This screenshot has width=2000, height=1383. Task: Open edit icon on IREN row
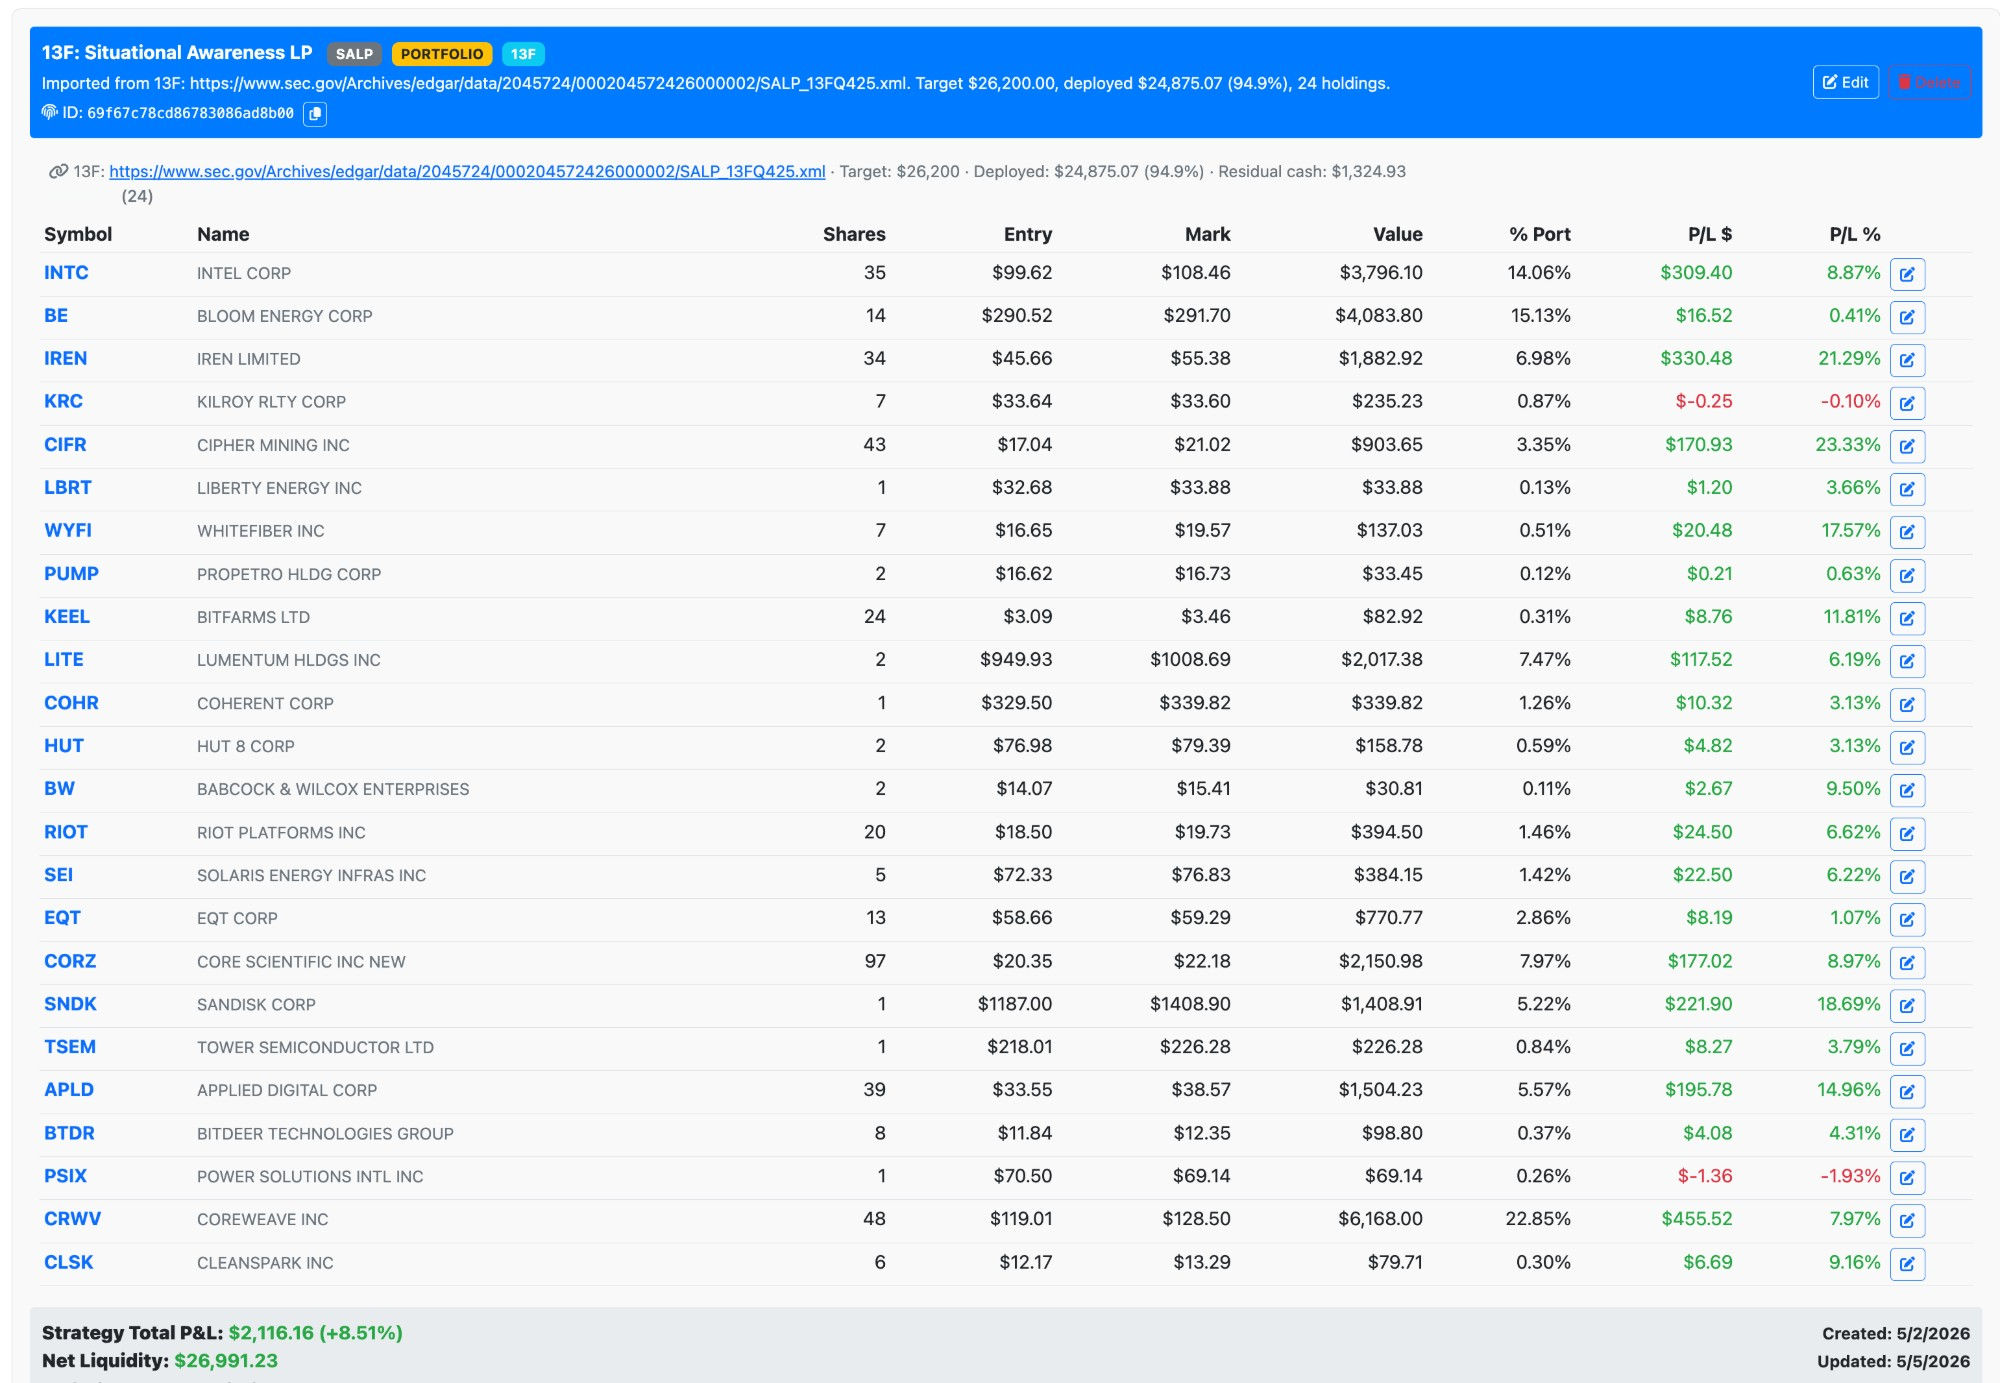pyautogui.click(x=1907, y=360)
